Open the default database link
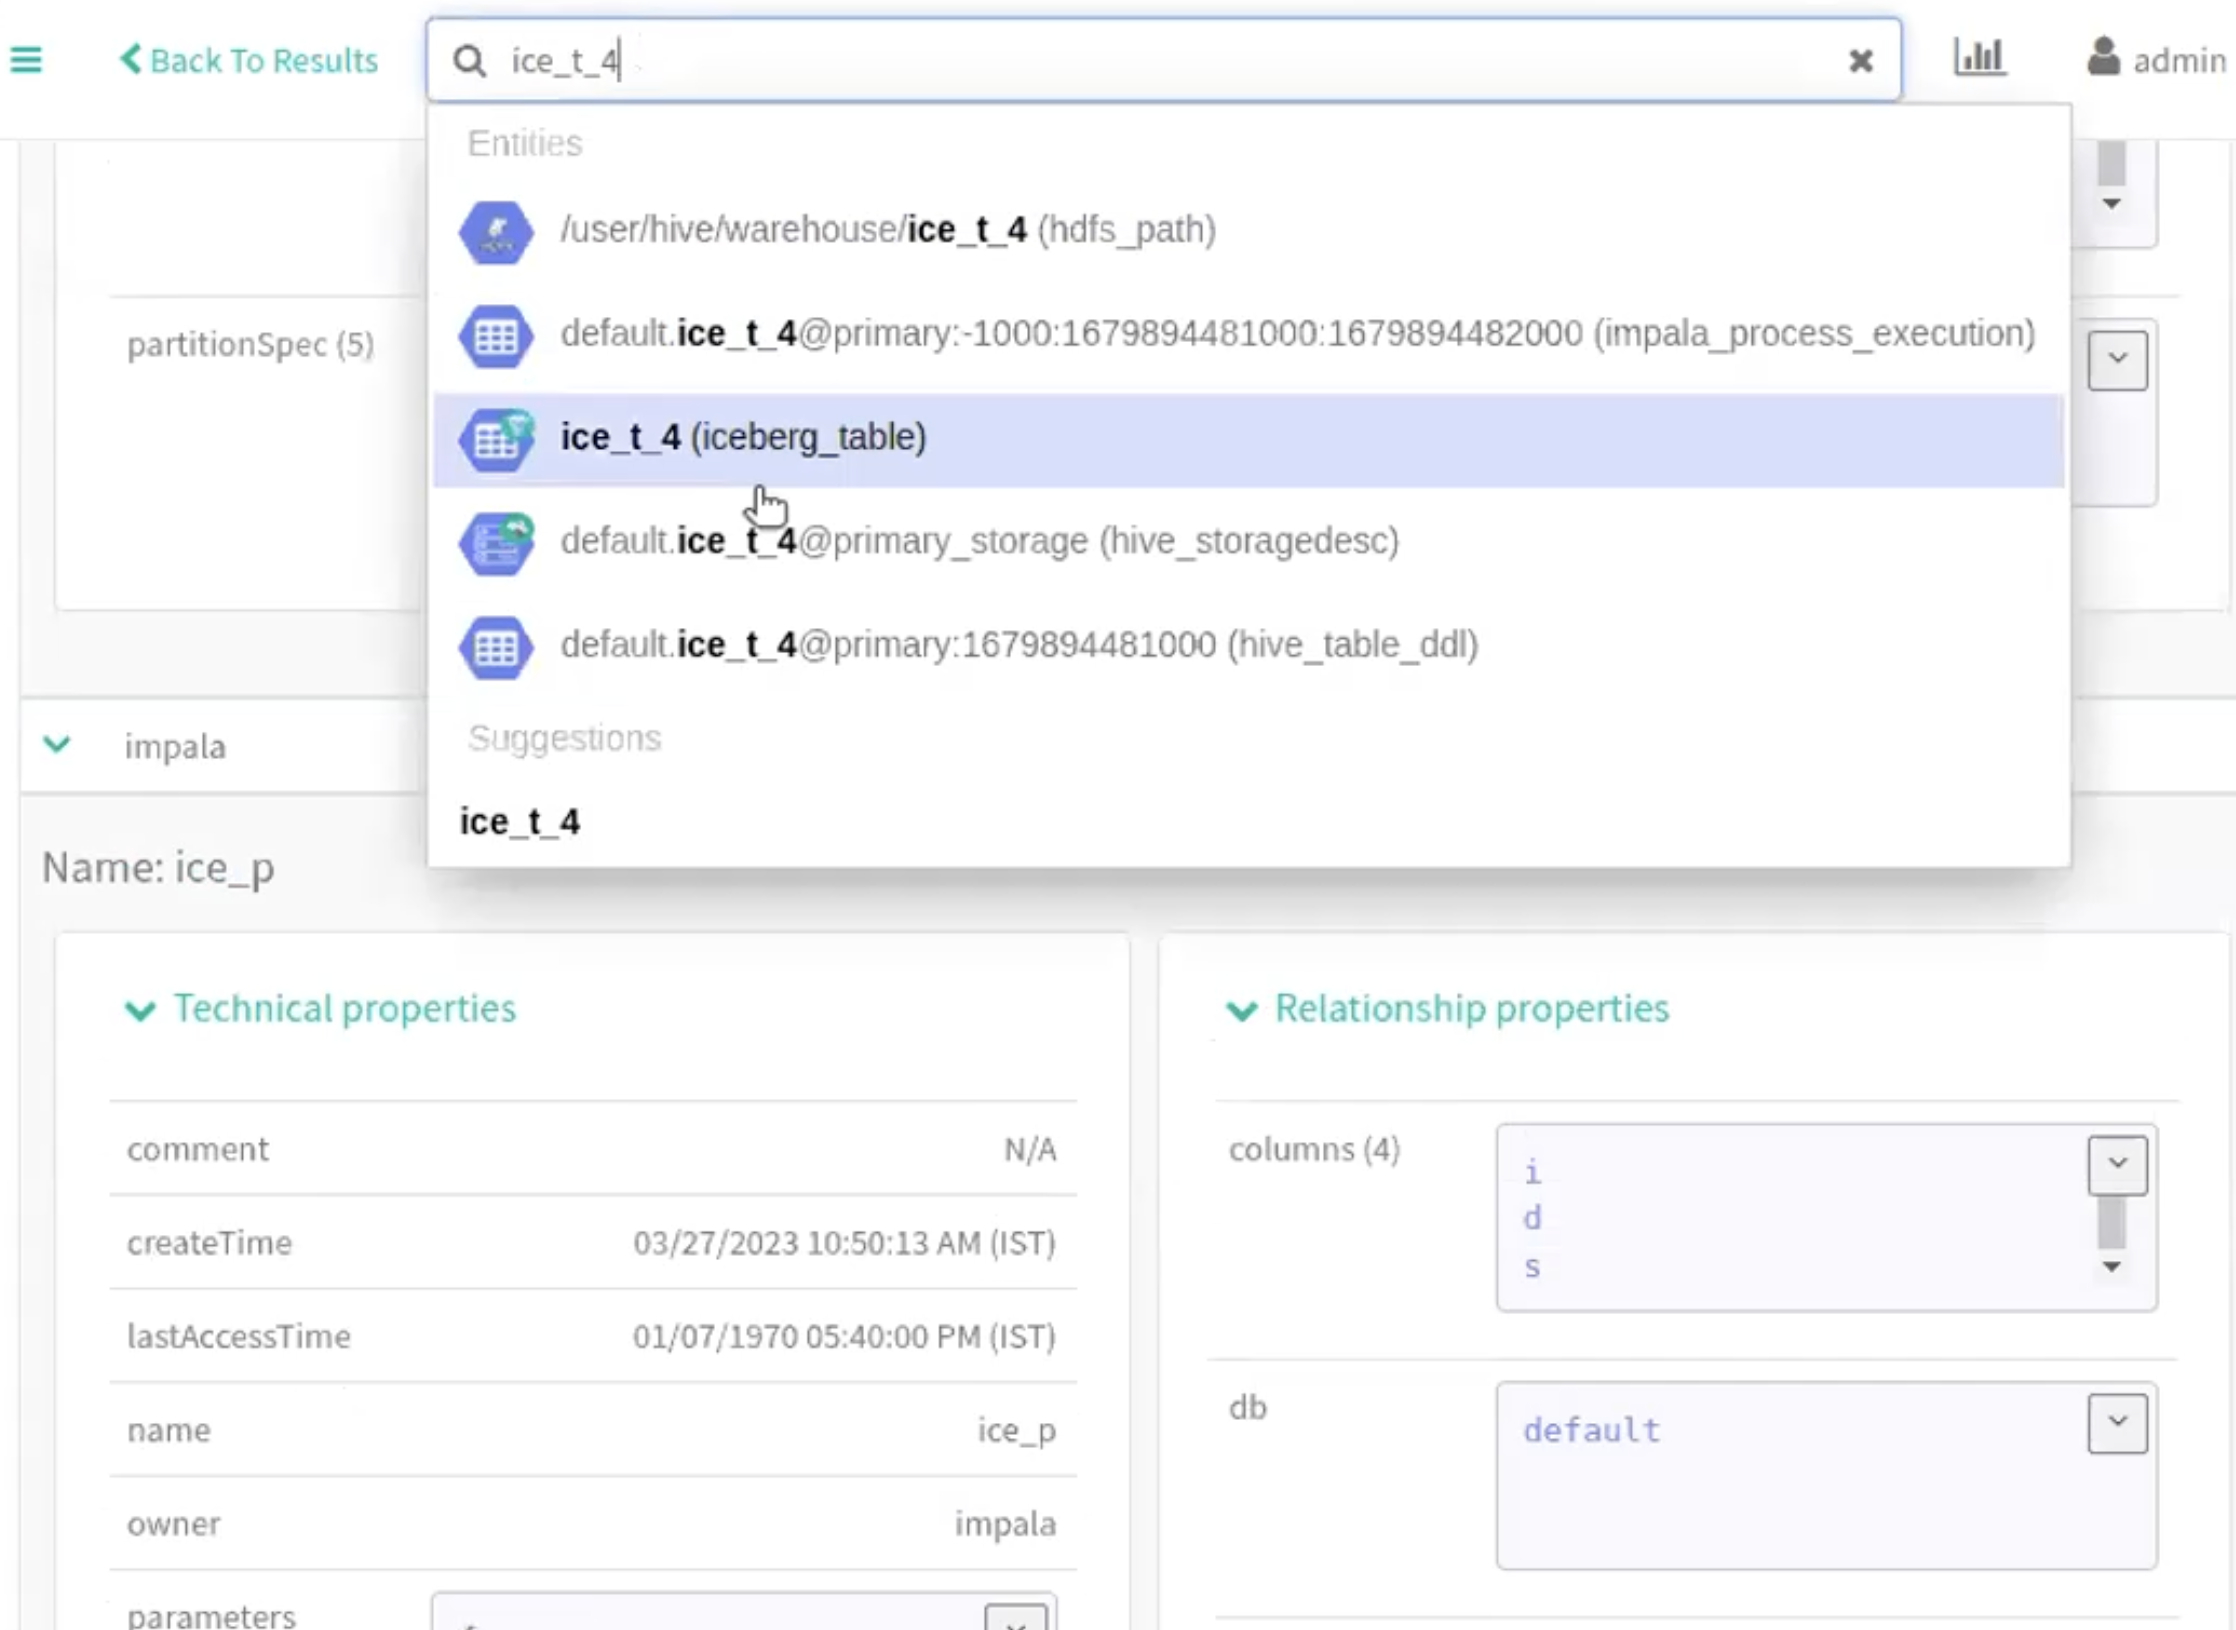The width and height of the screenshot is (2236, 1630). (1591, 1430)
